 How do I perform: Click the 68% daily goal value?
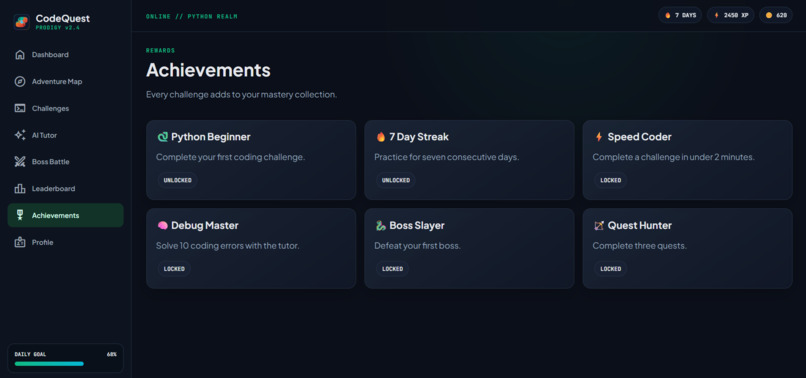coord(112,354)
